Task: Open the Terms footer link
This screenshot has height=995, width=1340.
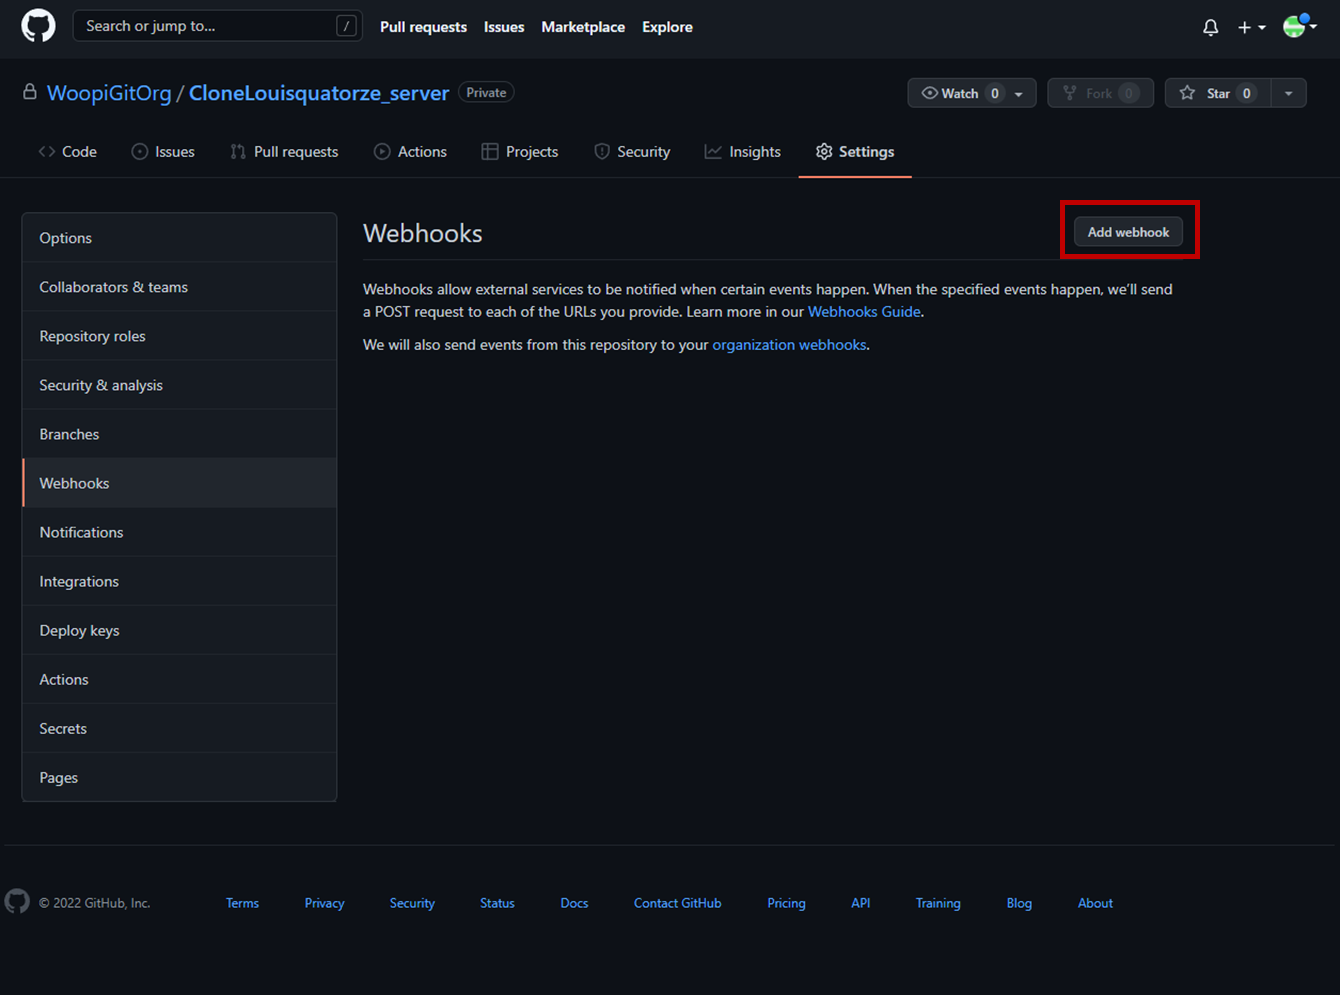Action: 242,903
